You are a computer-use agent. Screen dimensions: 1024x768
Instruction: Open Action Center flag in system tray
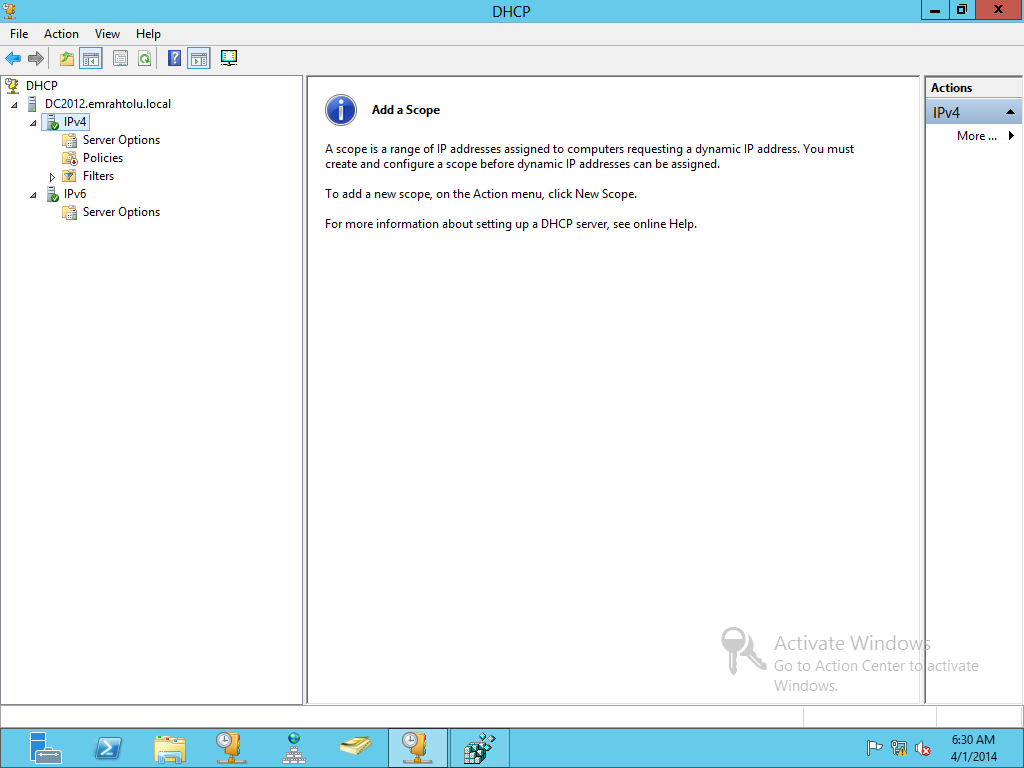coord(874,748)
